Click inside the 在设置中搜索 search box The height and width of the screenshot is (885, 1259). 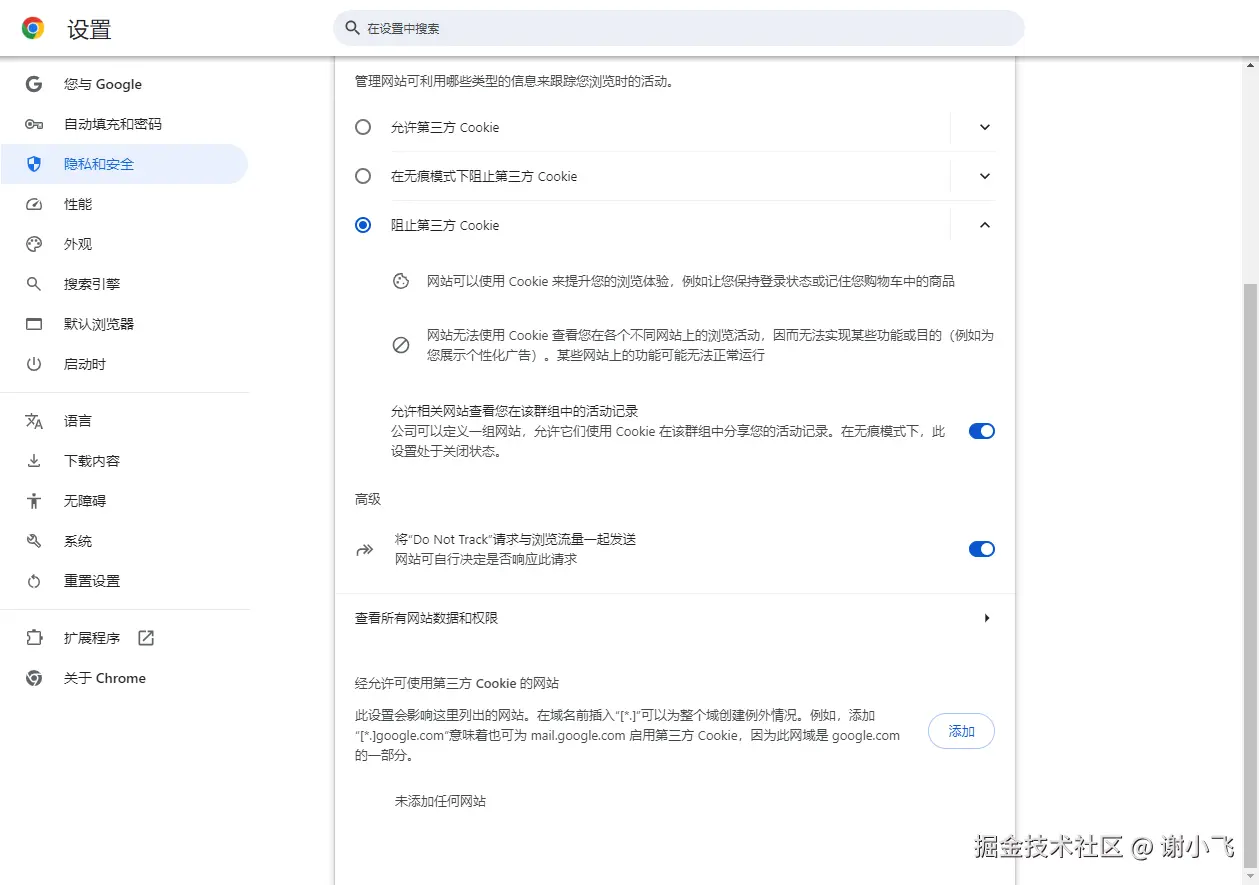tap(679, 28)
